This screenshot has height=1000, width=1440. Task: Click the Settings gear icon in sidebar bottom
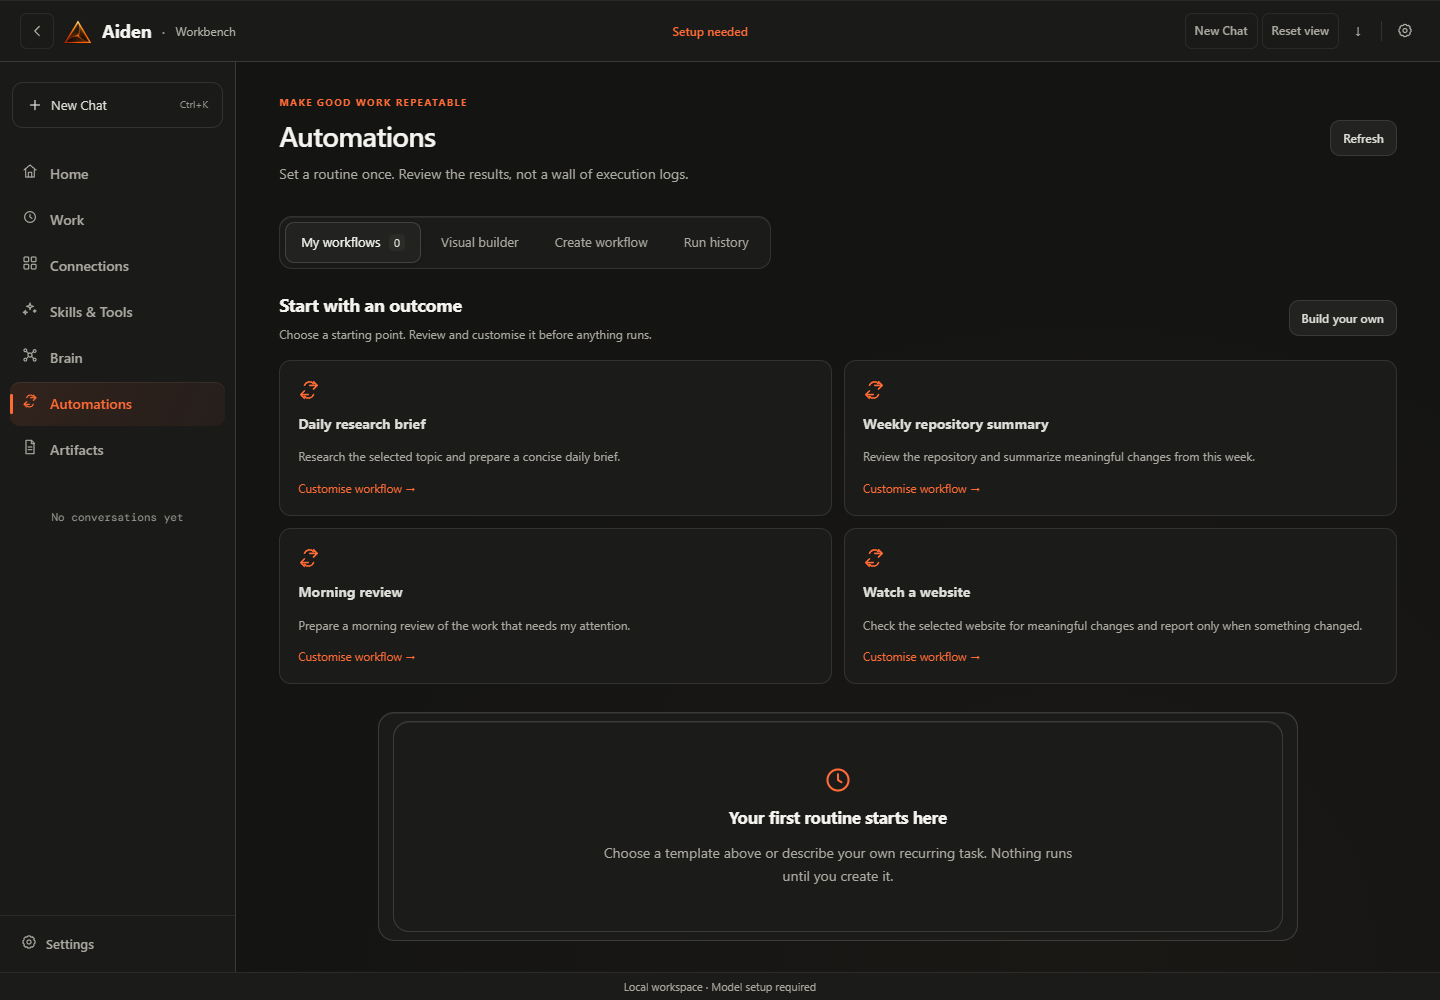(x=29, y=943)
